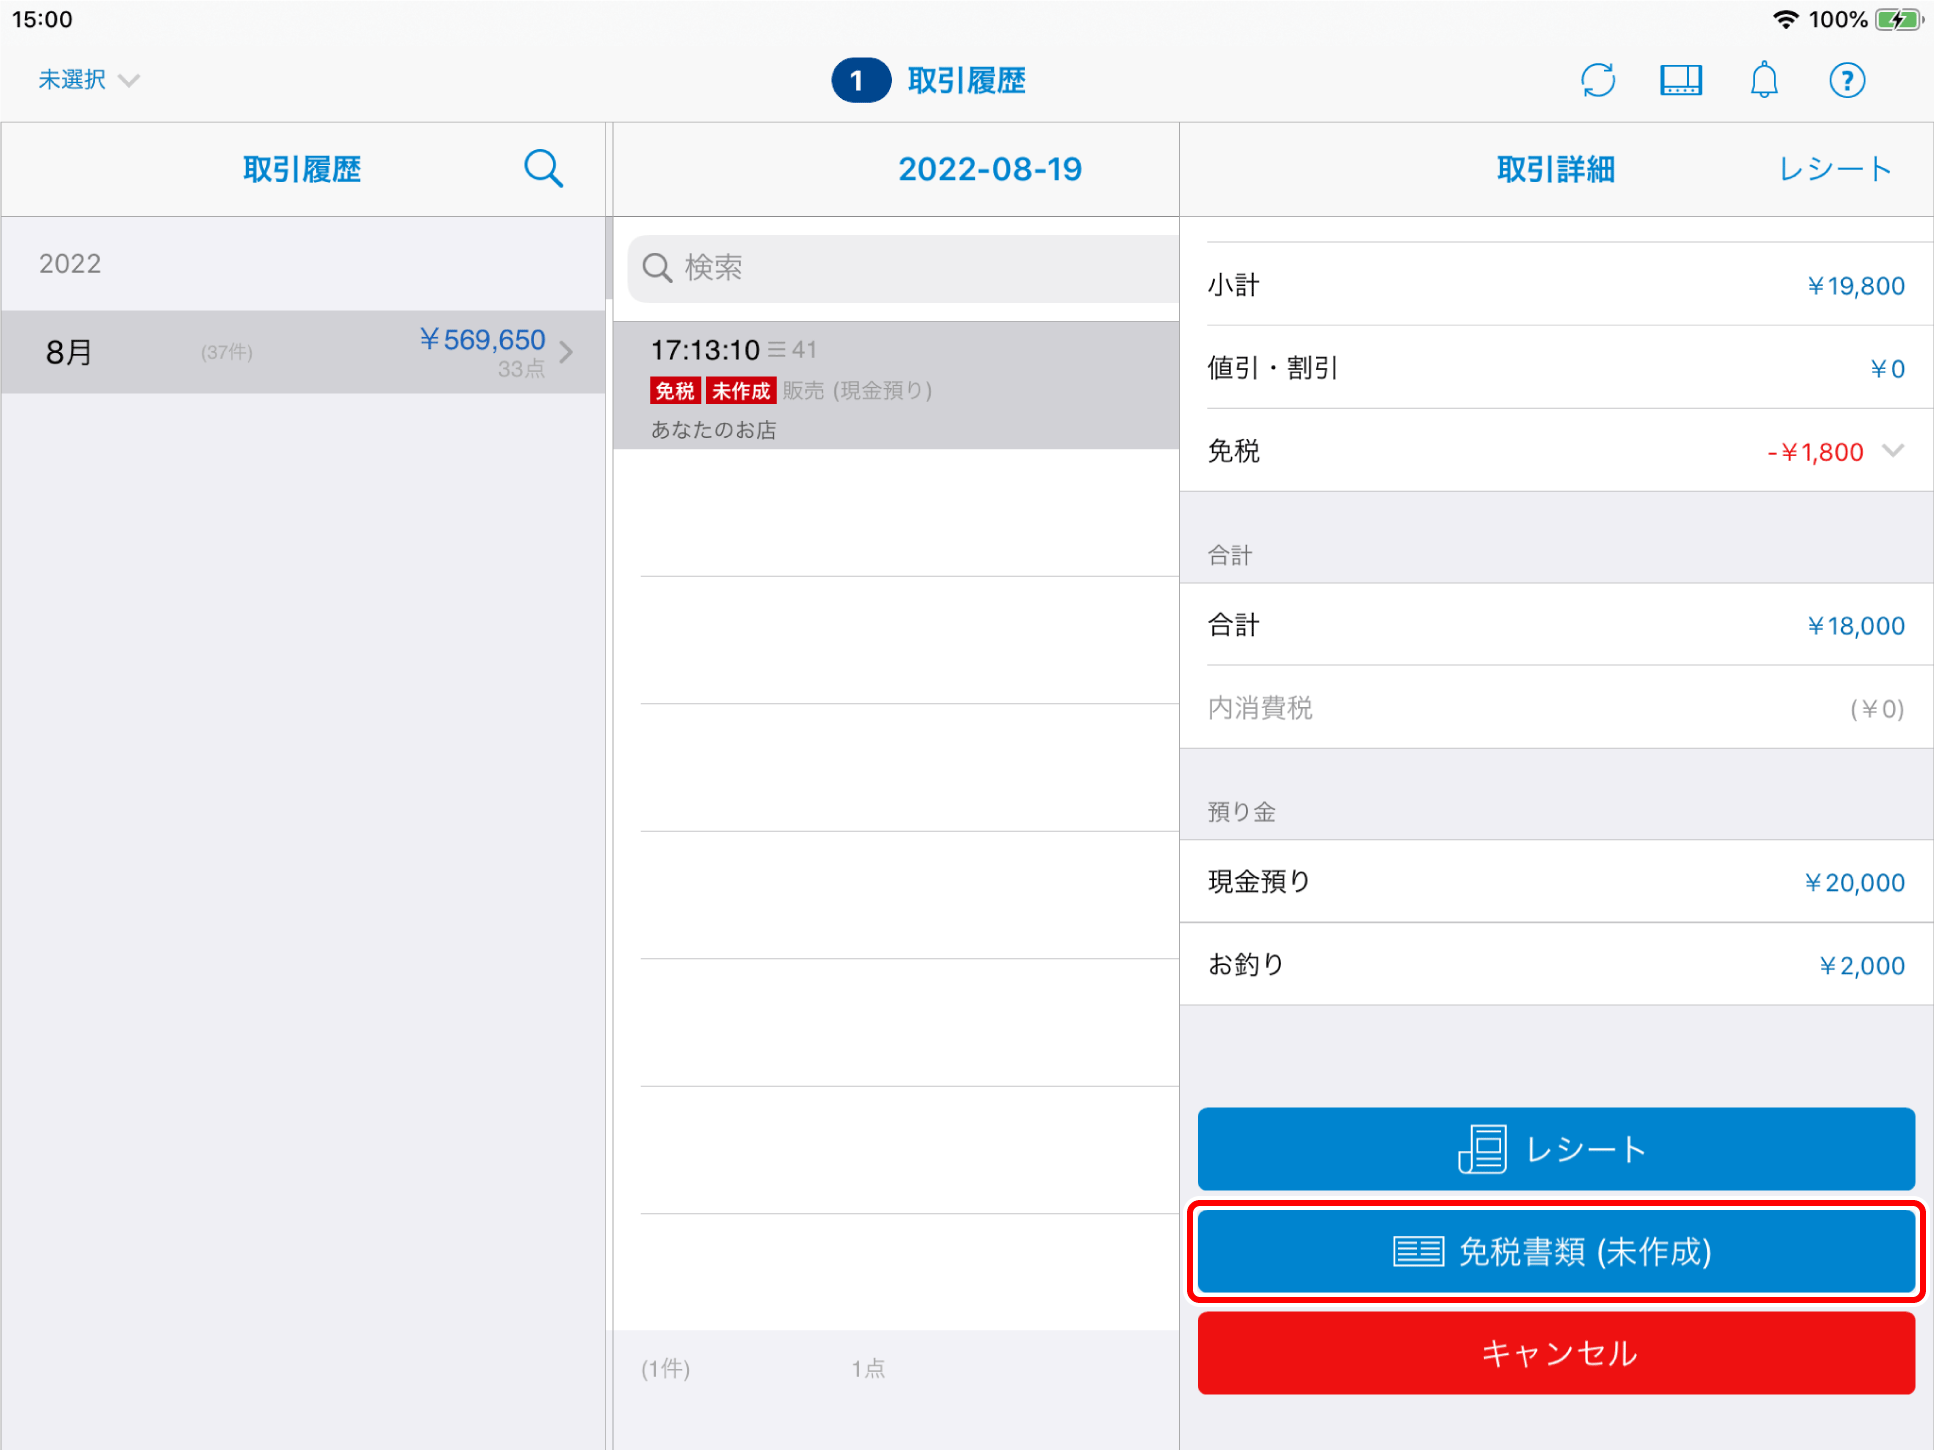
Task: Open notifications bell icon
Action: (x=1764, y=80)
